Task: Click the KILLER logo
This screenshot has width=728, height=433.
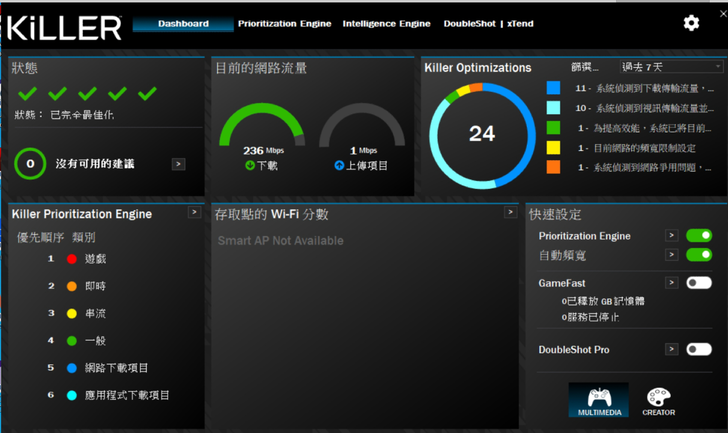Action: (65, 28)
